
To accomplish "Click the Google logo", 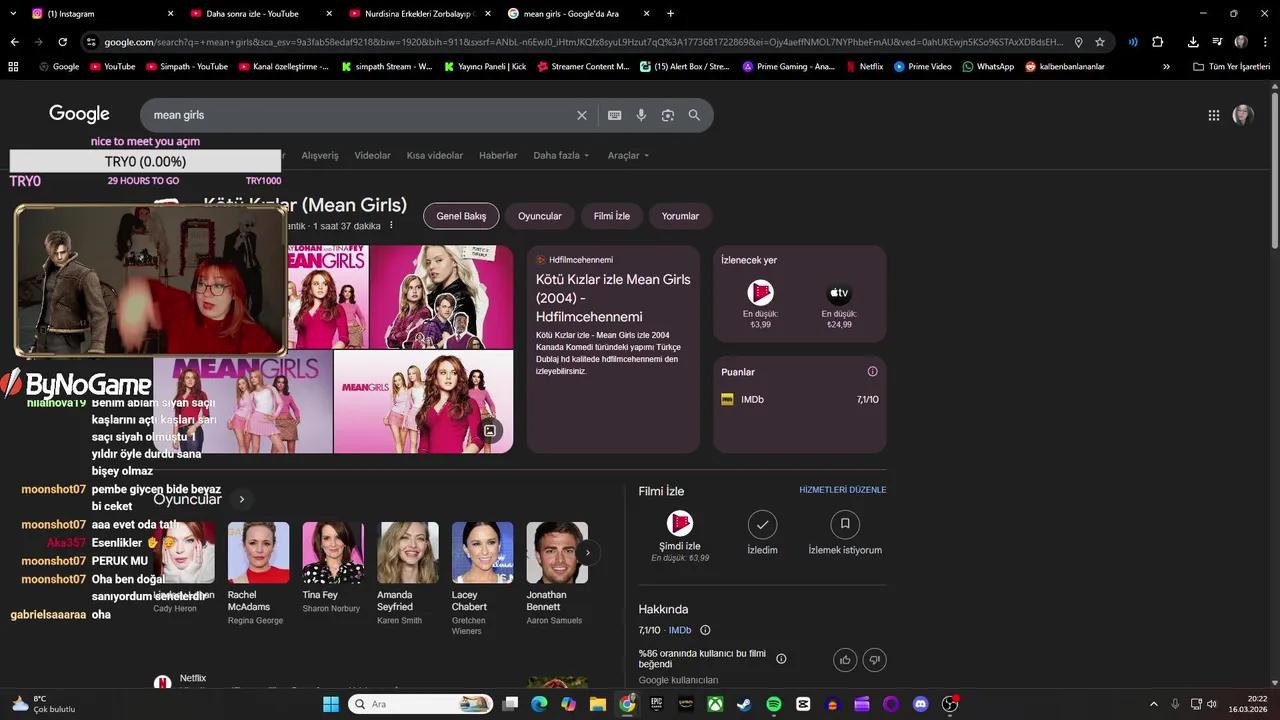I will pos(79,114).
